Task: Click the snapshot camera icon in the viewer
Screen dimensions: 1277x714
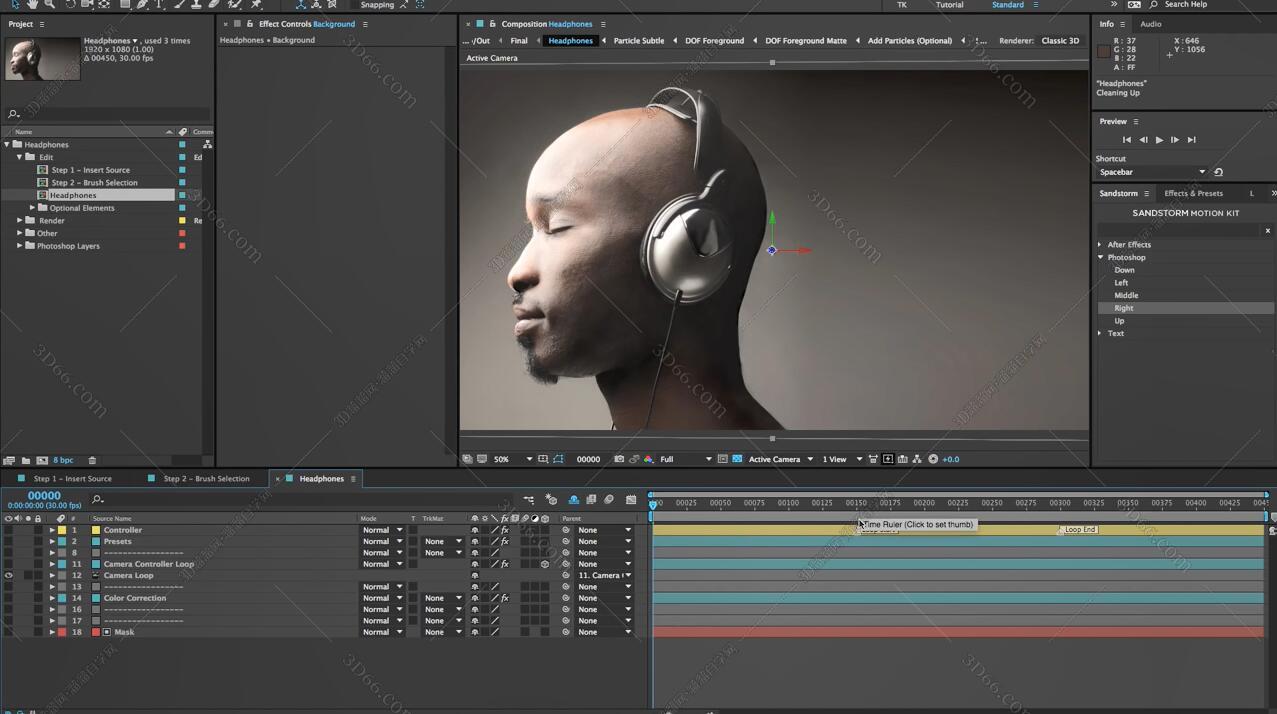Action: [x=619, y=459]
